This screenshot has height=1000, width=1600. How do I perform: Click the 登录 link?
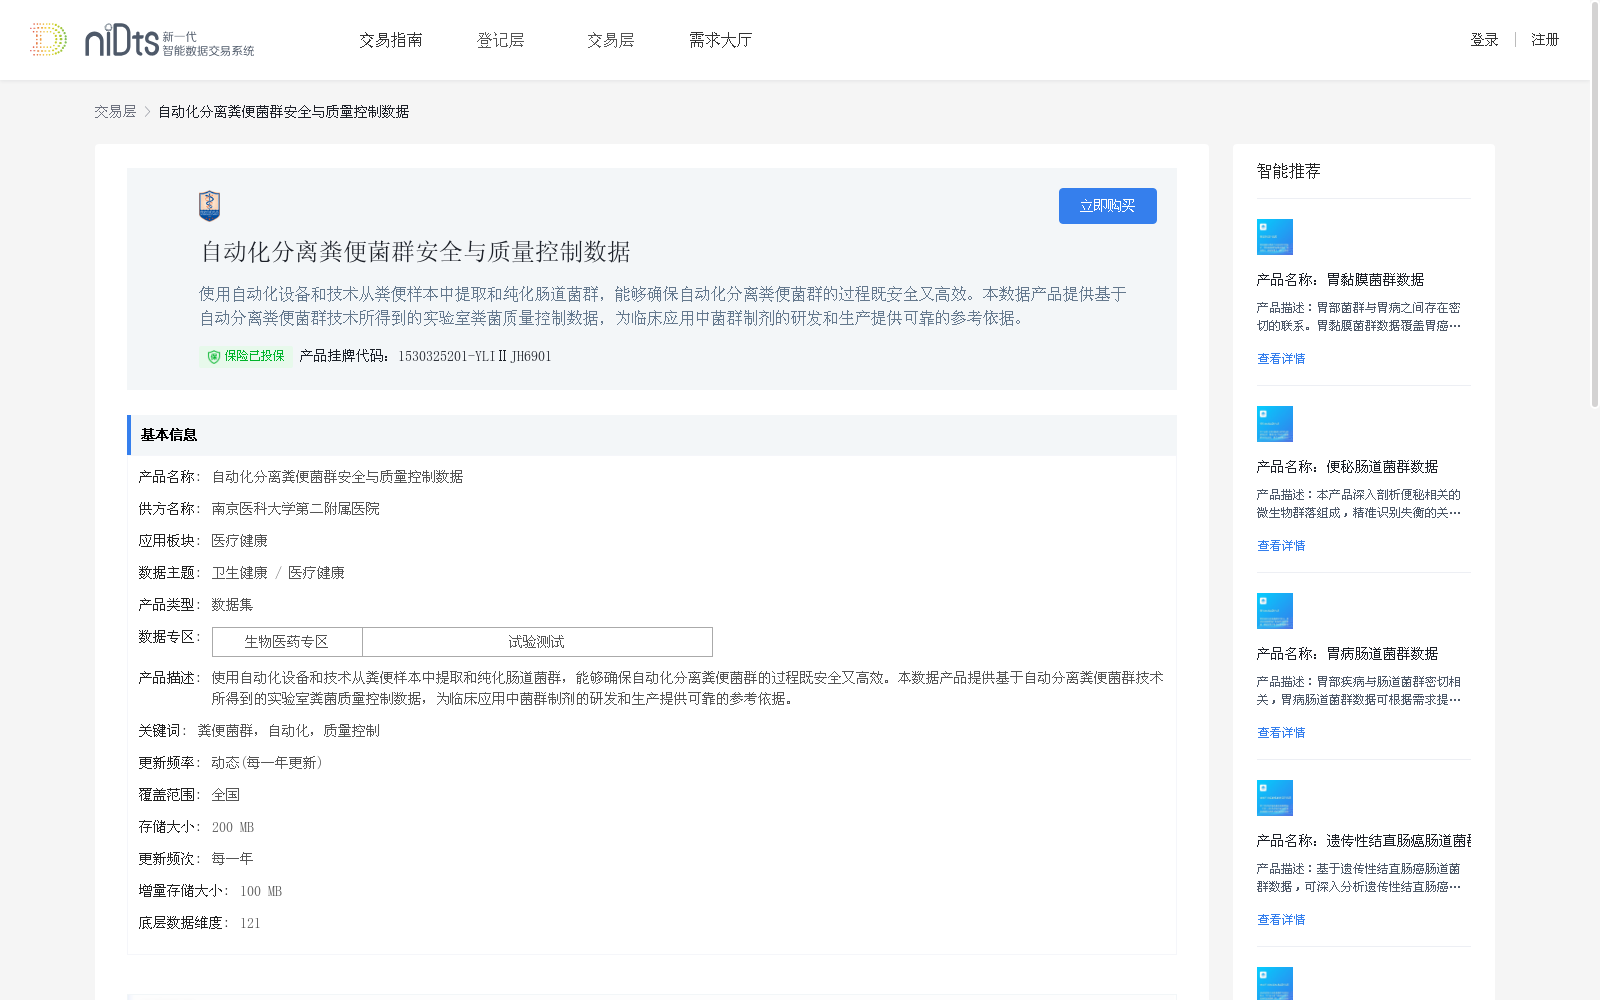[x=1484, y=40]
